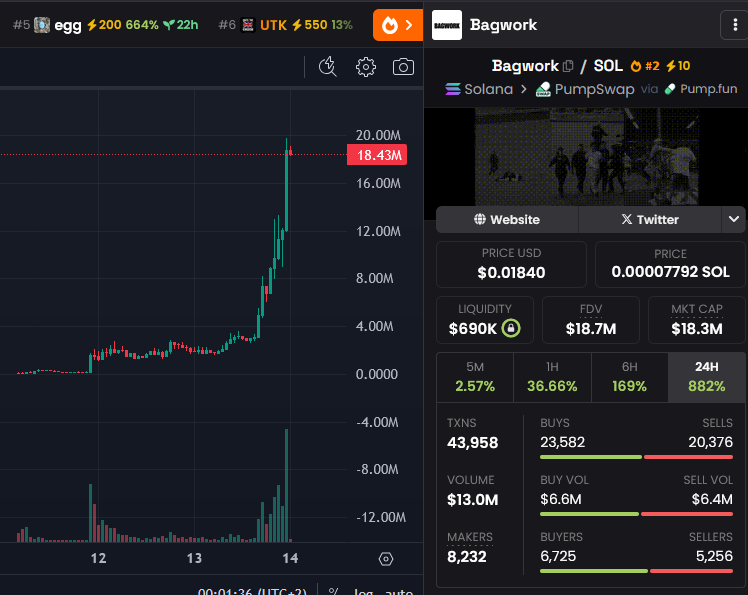Open the quick replay search icon
The height and width of the screenshot is (595, 748).
(x=328, y=67)
